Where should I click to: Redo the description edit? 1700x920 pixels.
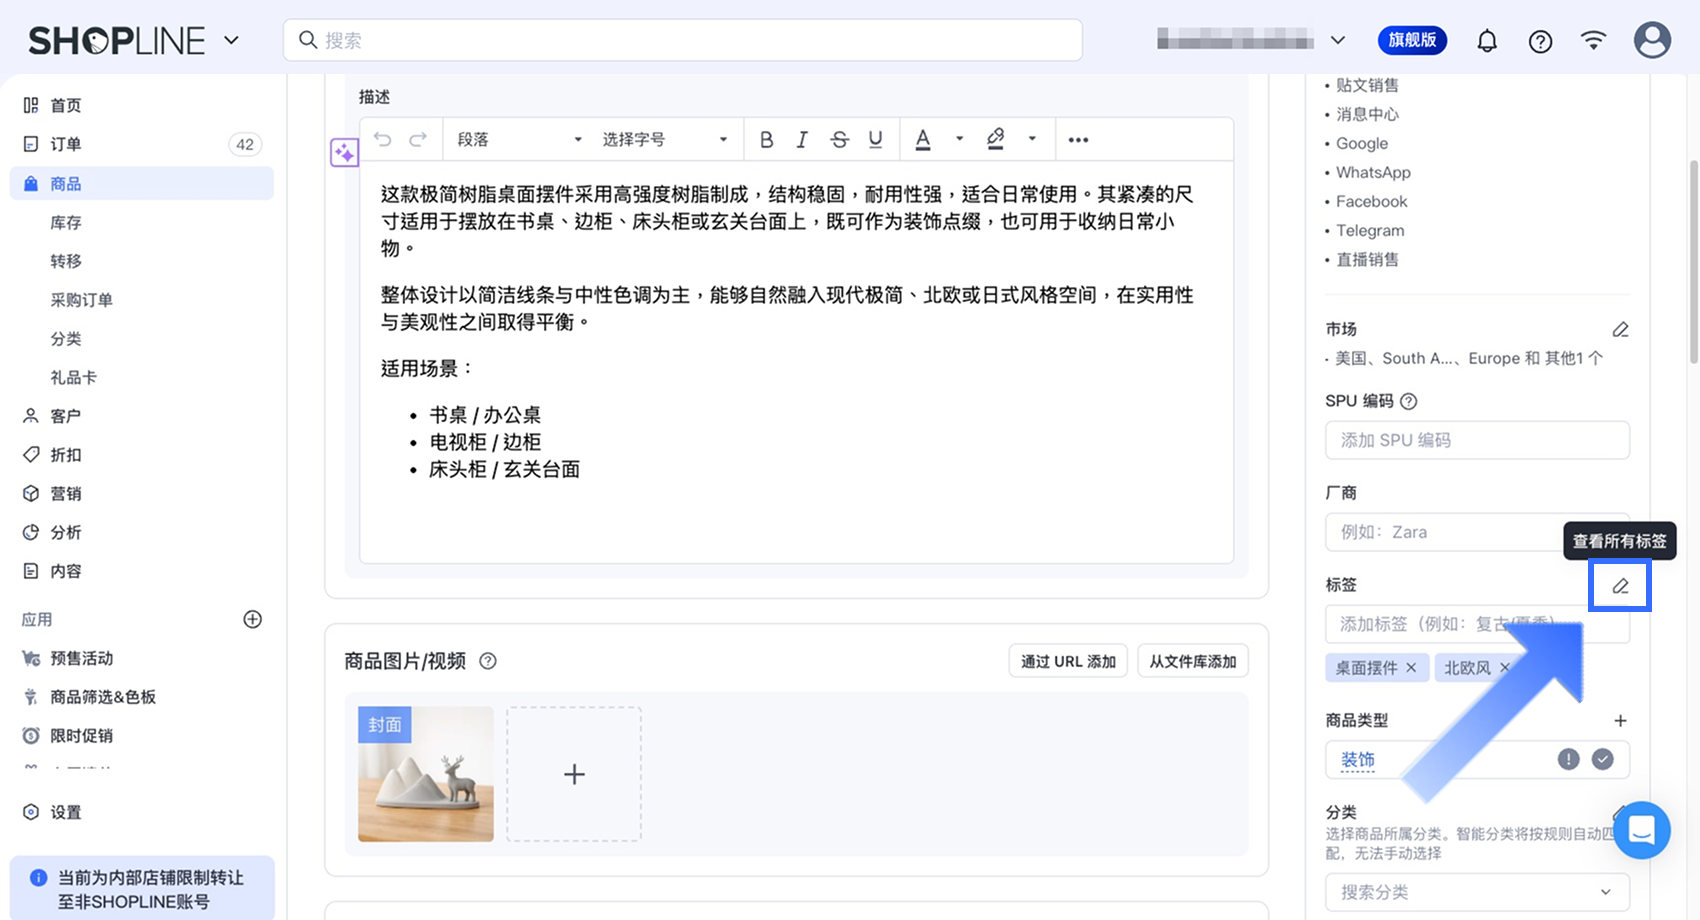click(x=418, y=139)
